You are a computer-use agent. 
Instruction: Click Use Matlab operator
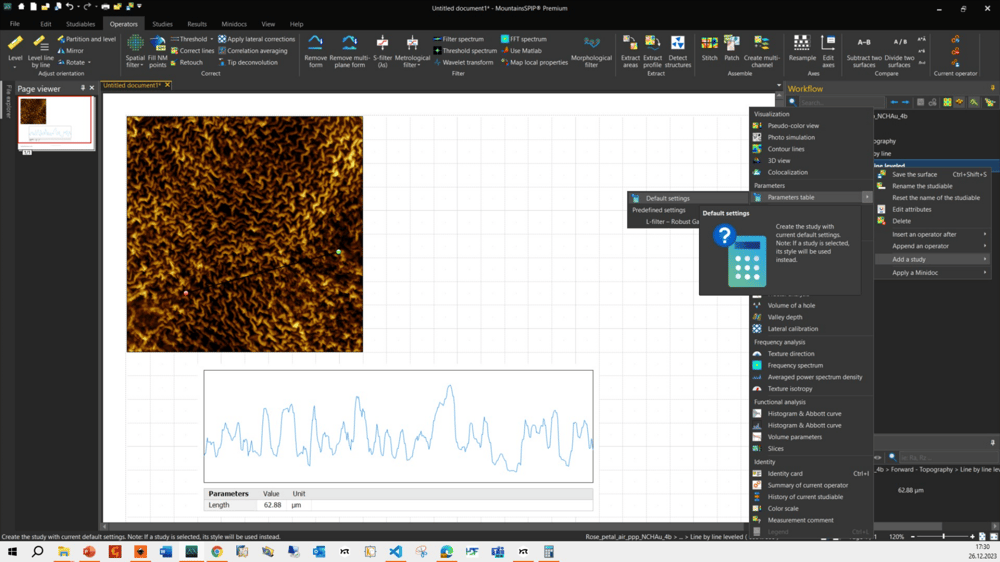[x=522, y=50]
